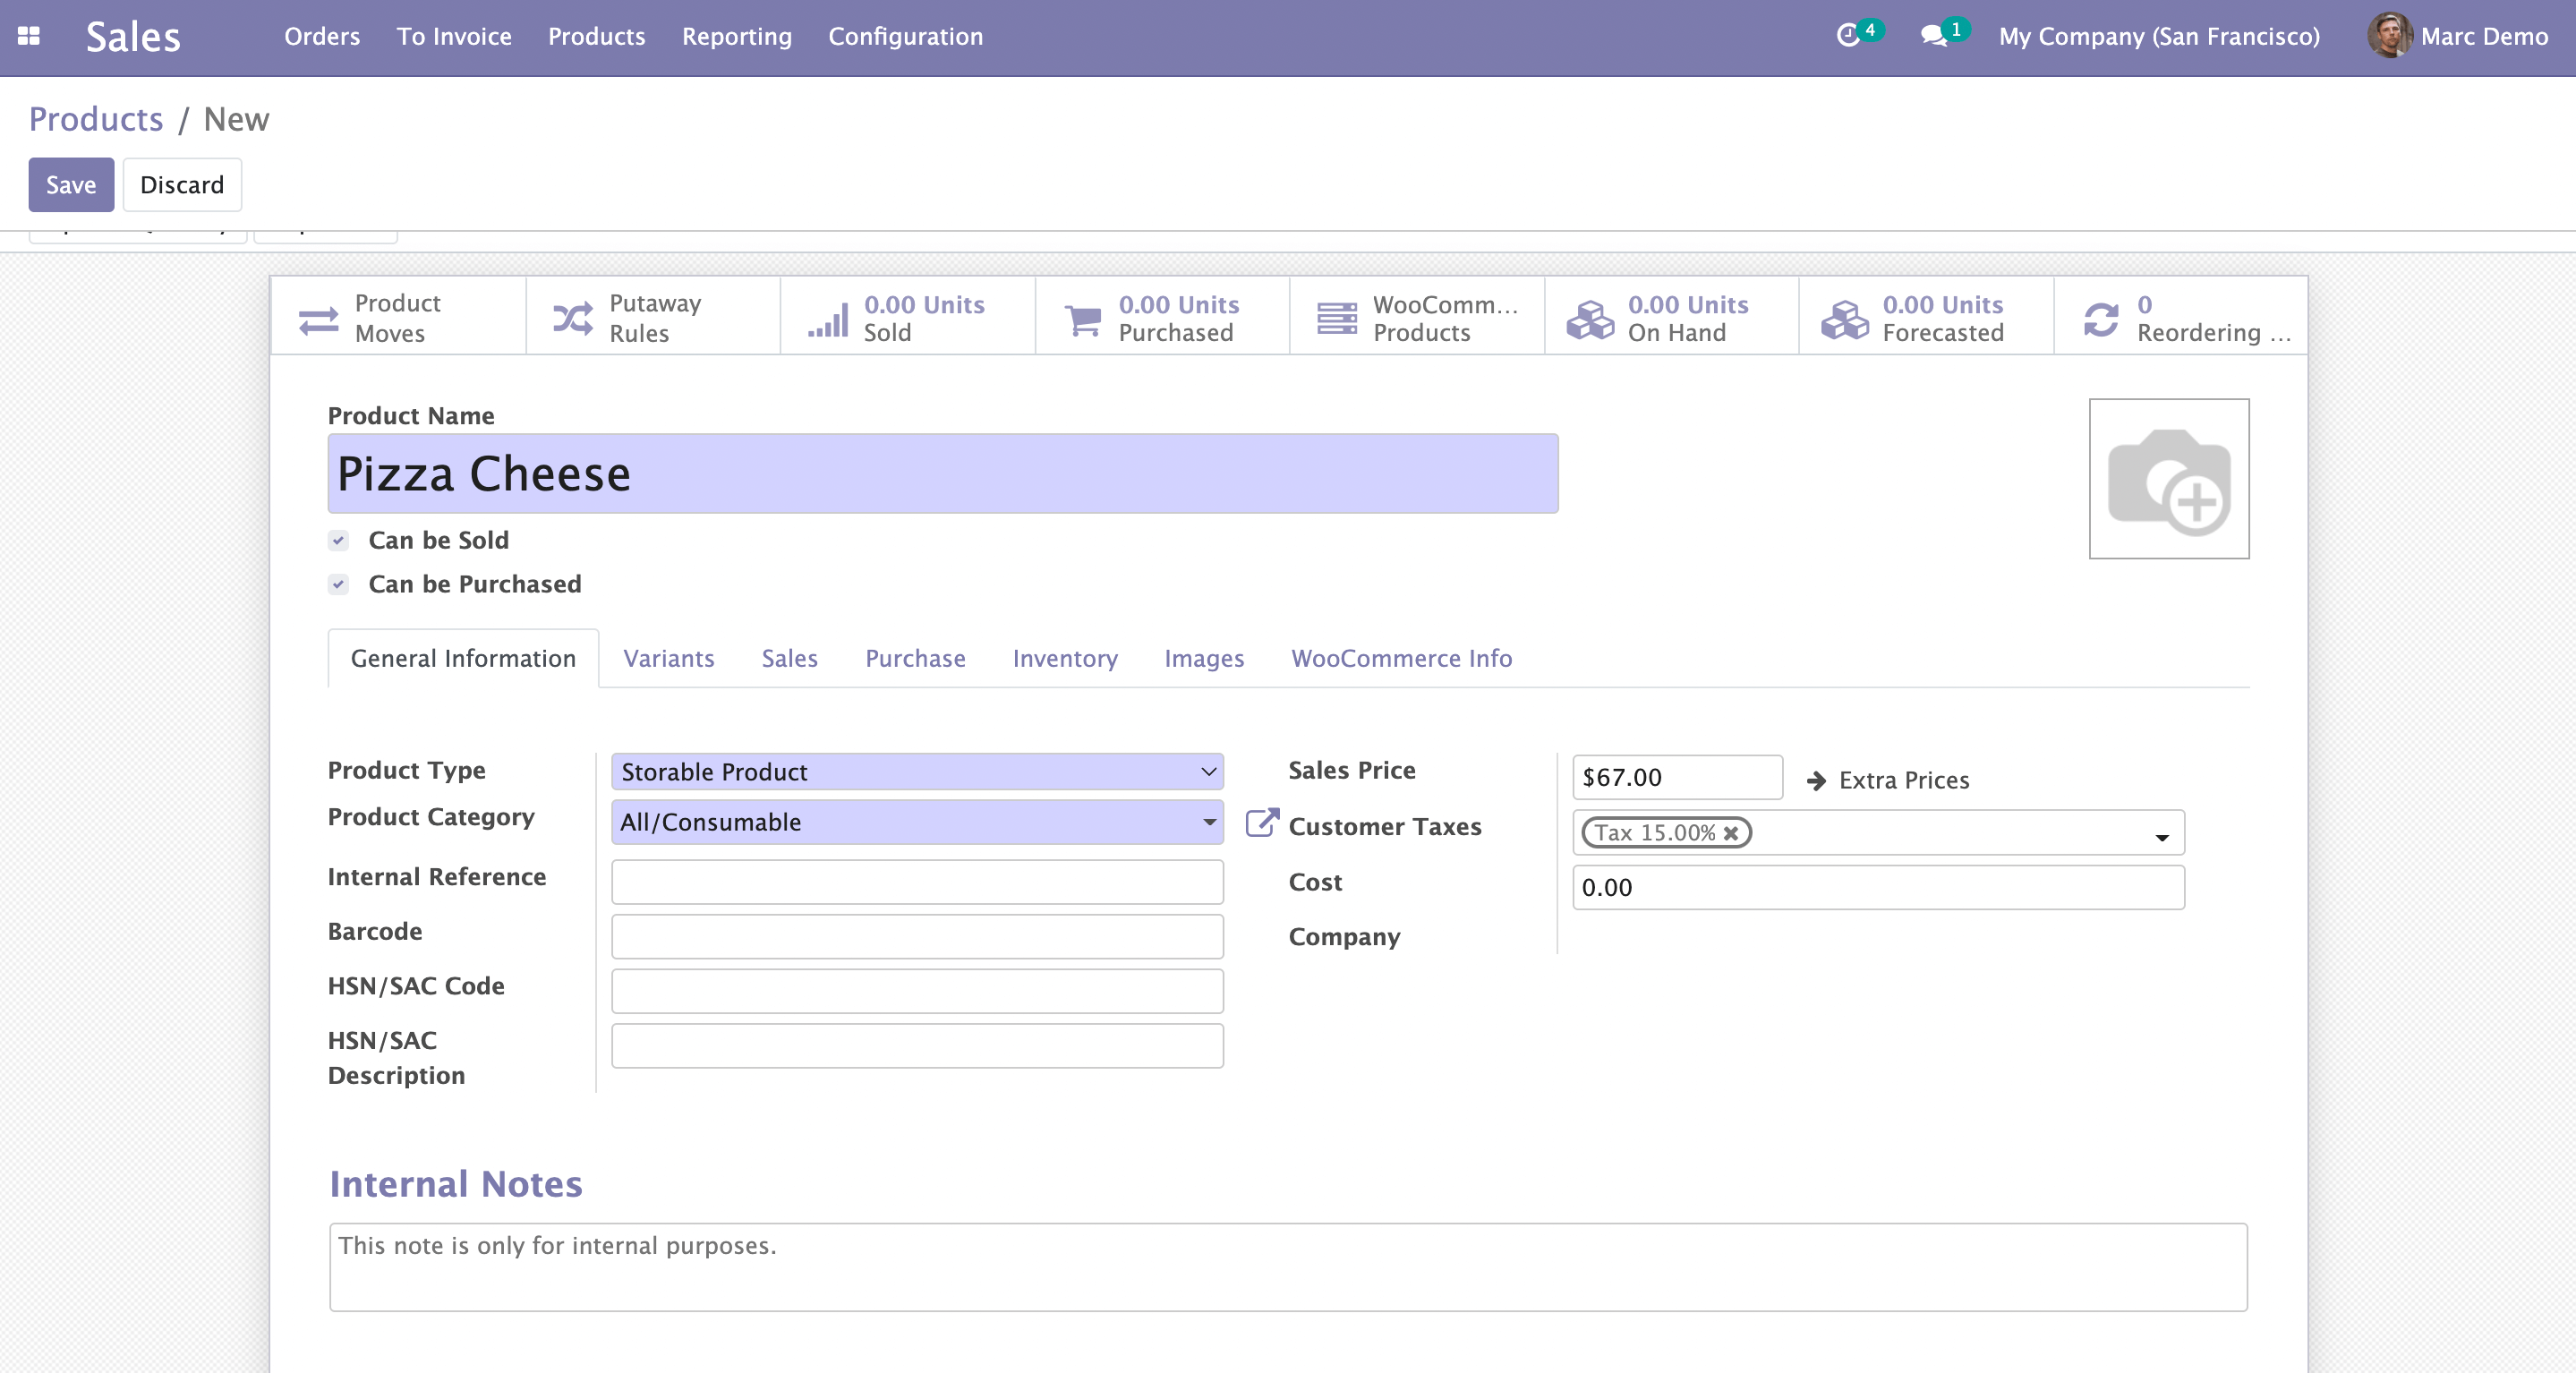The width and height of the screenshot is (2576, 1373).
Task: Switch to the Inventory tab
Action: [1064, 658]
